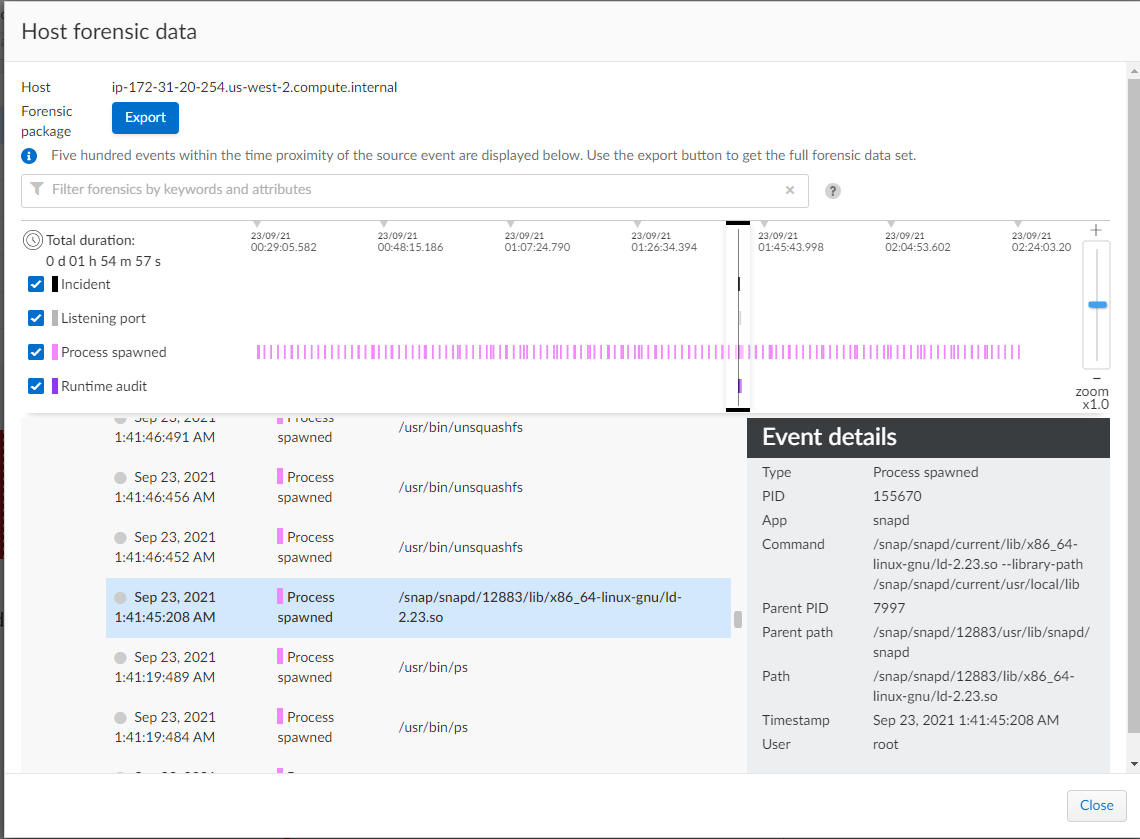
Task: Click the event list scrollbar handle
Action: pyautogui.click(x=738, y=619)
